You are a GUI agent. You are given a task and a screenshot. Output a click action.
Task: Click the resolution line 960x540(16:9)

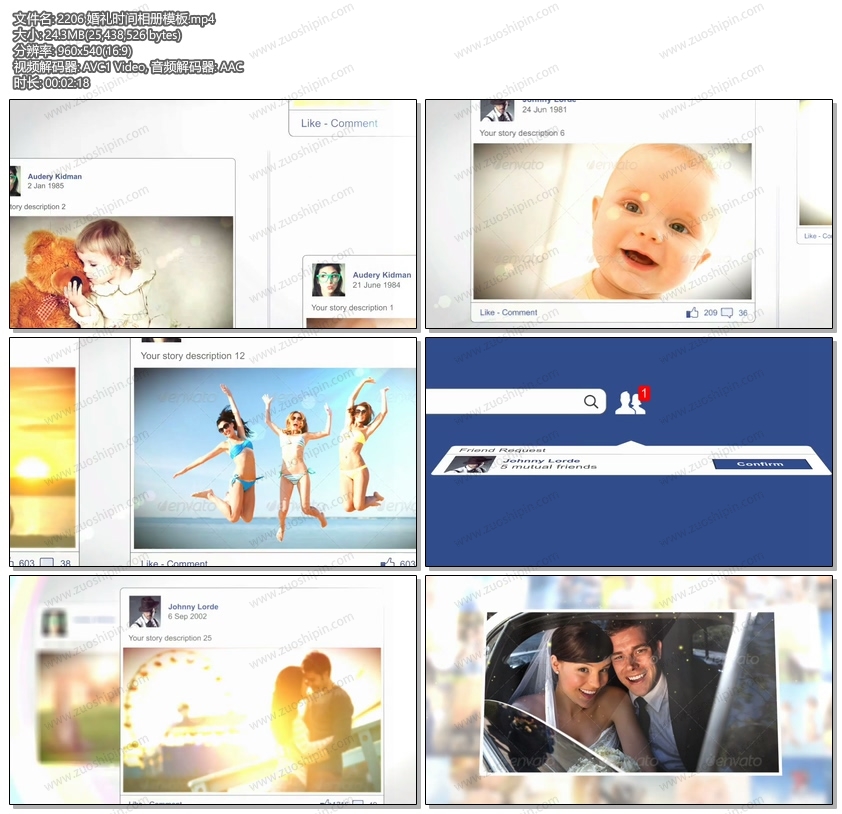click(72, 51)
